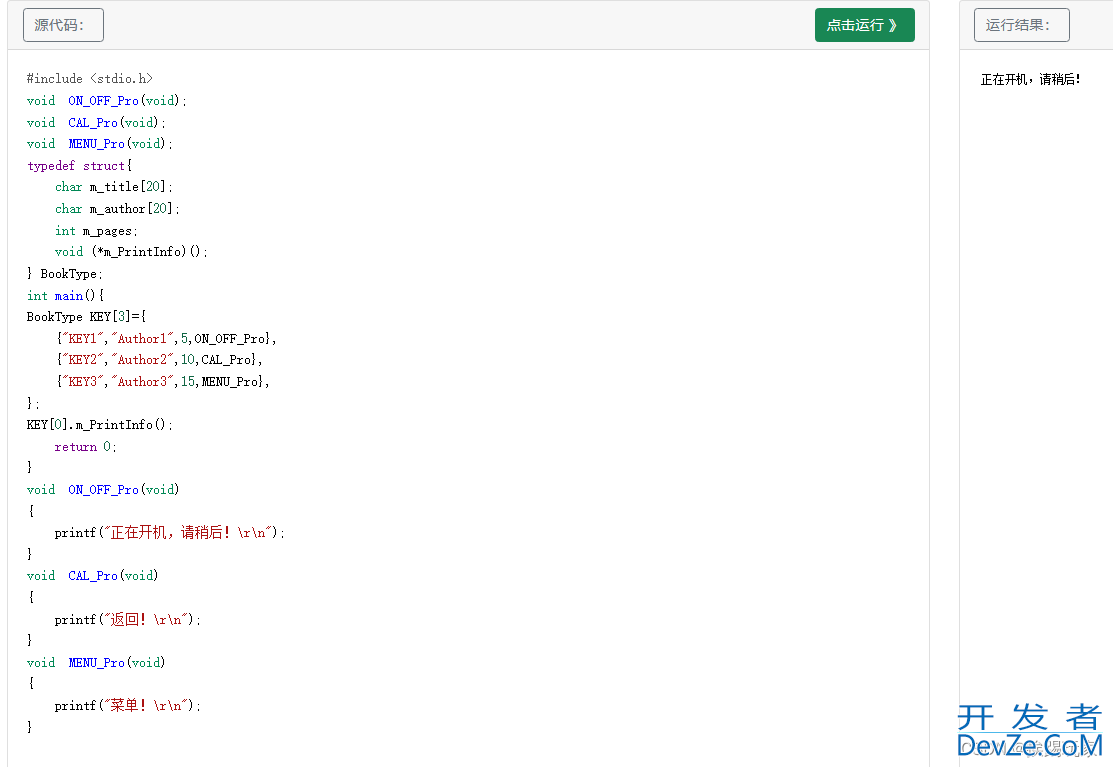Click the "KEY3" initializer row
1113x767 pixels.
(163, 382)
